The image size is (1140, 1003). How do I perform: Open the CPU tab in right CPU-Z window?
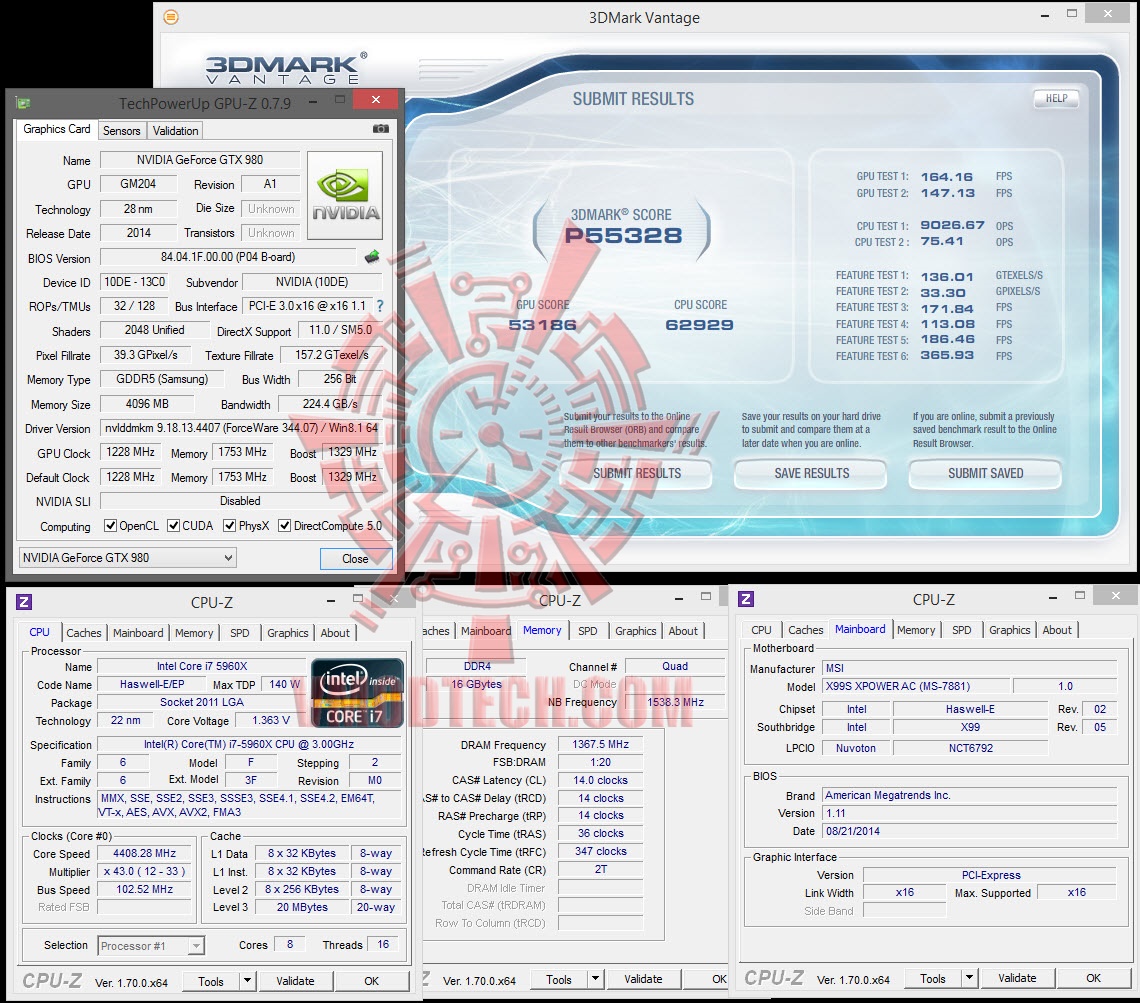click(761, 630)
